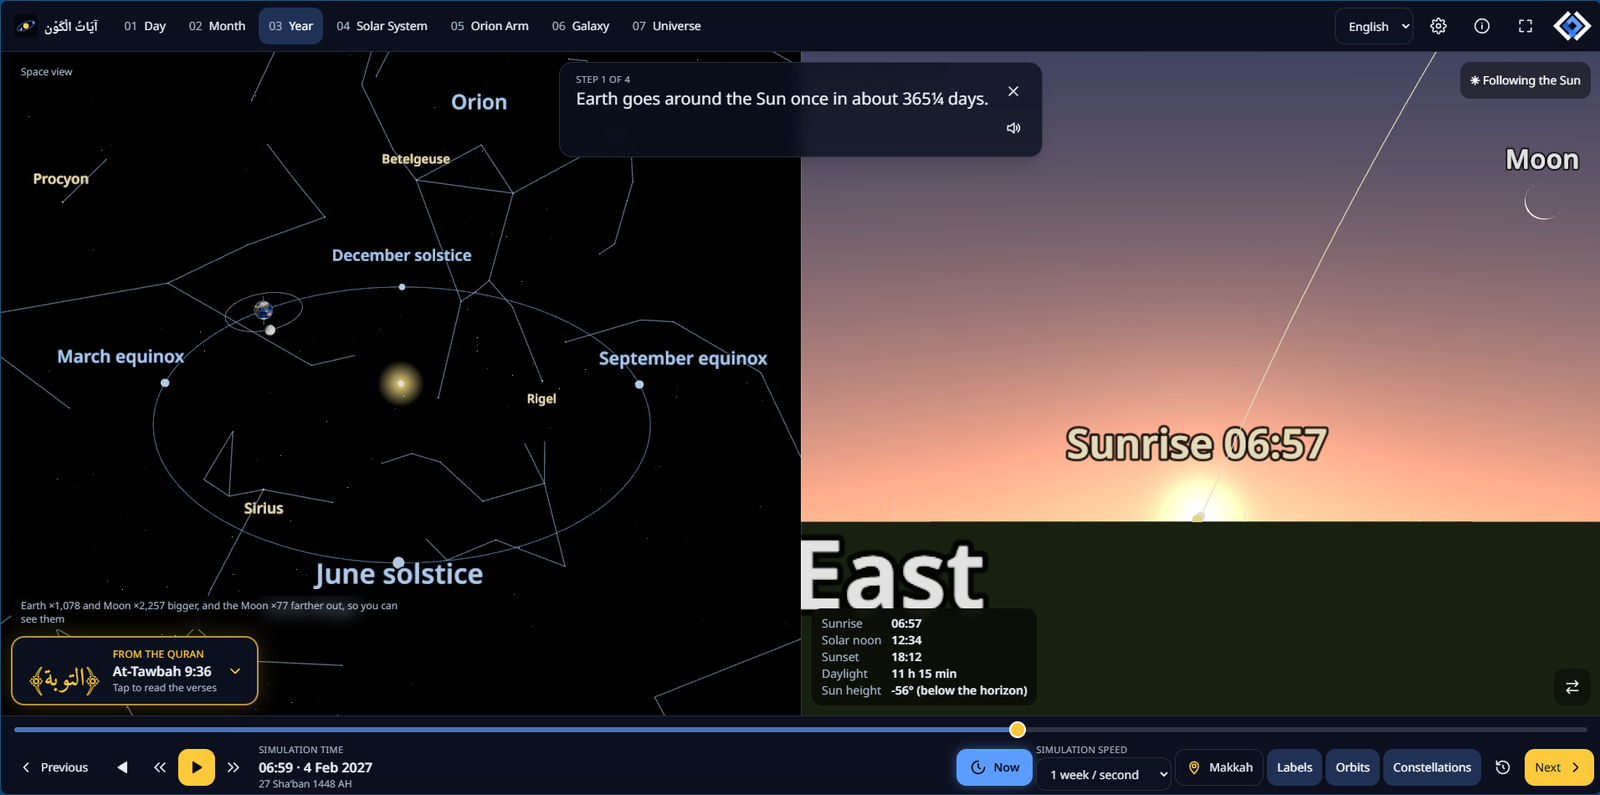Screen dimensions: 1600x795
Task: Open the English language dropdown
Action: coord(1374,26)
